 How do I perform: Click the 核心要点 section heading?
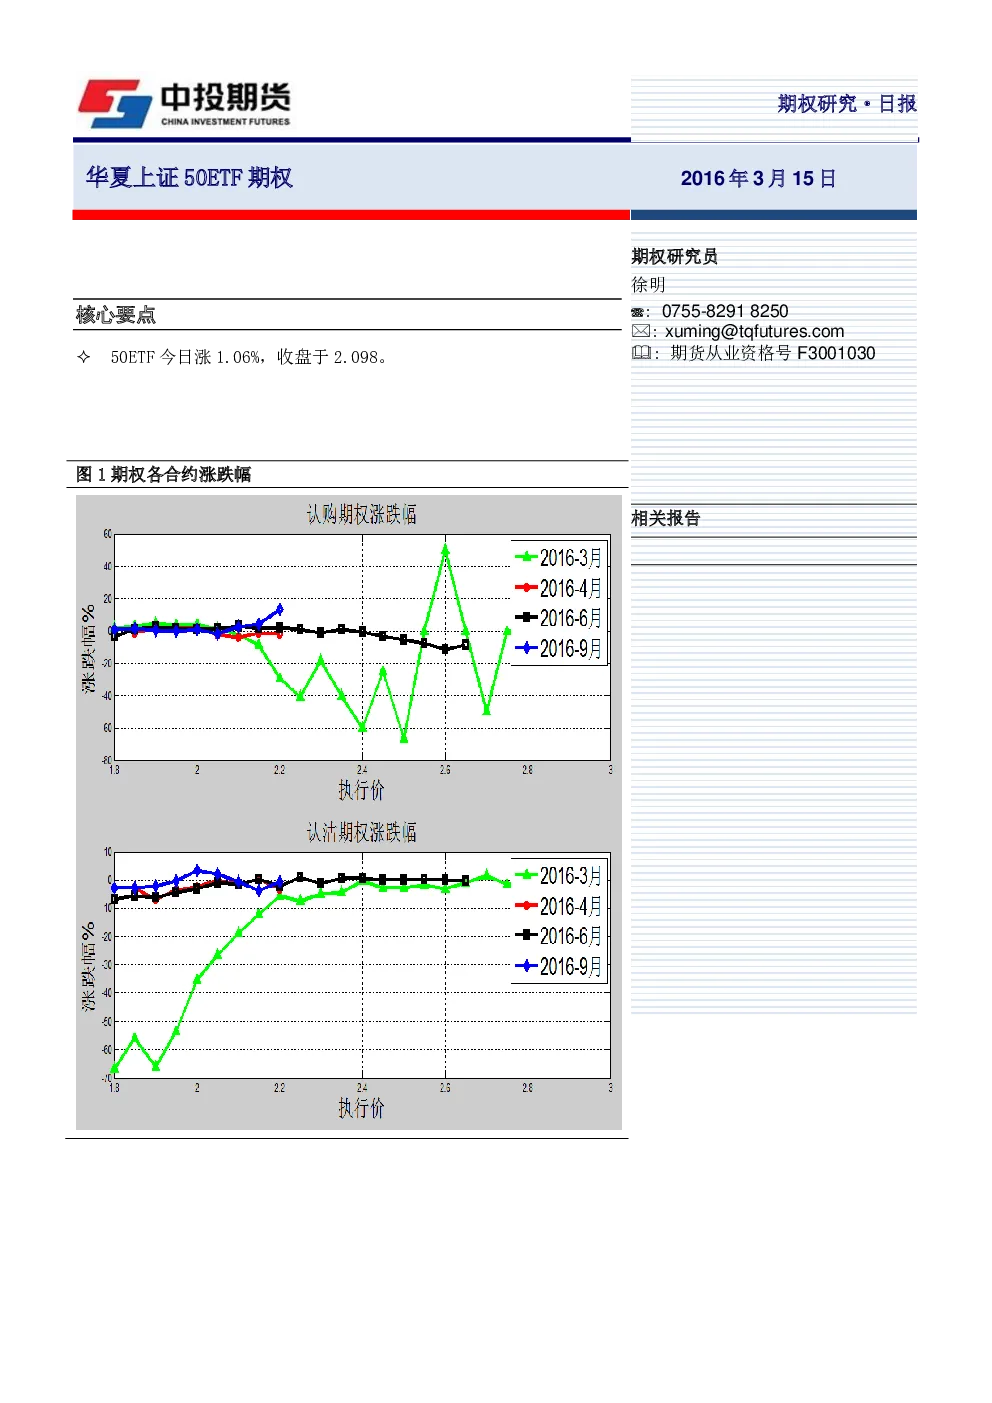115,315
